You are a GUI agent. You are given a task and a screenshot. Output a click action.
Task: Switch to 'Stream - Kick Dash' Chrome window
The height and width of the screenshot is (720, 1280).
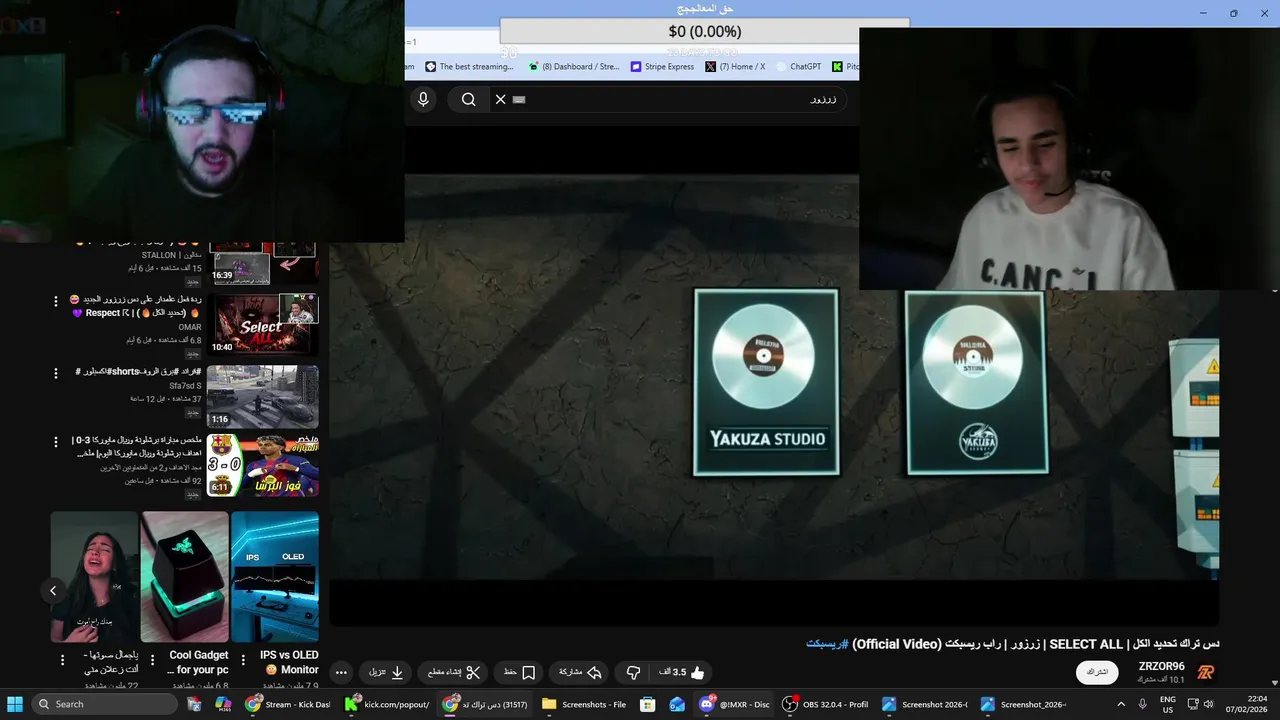pyautogui.click(x=288, y=704)
